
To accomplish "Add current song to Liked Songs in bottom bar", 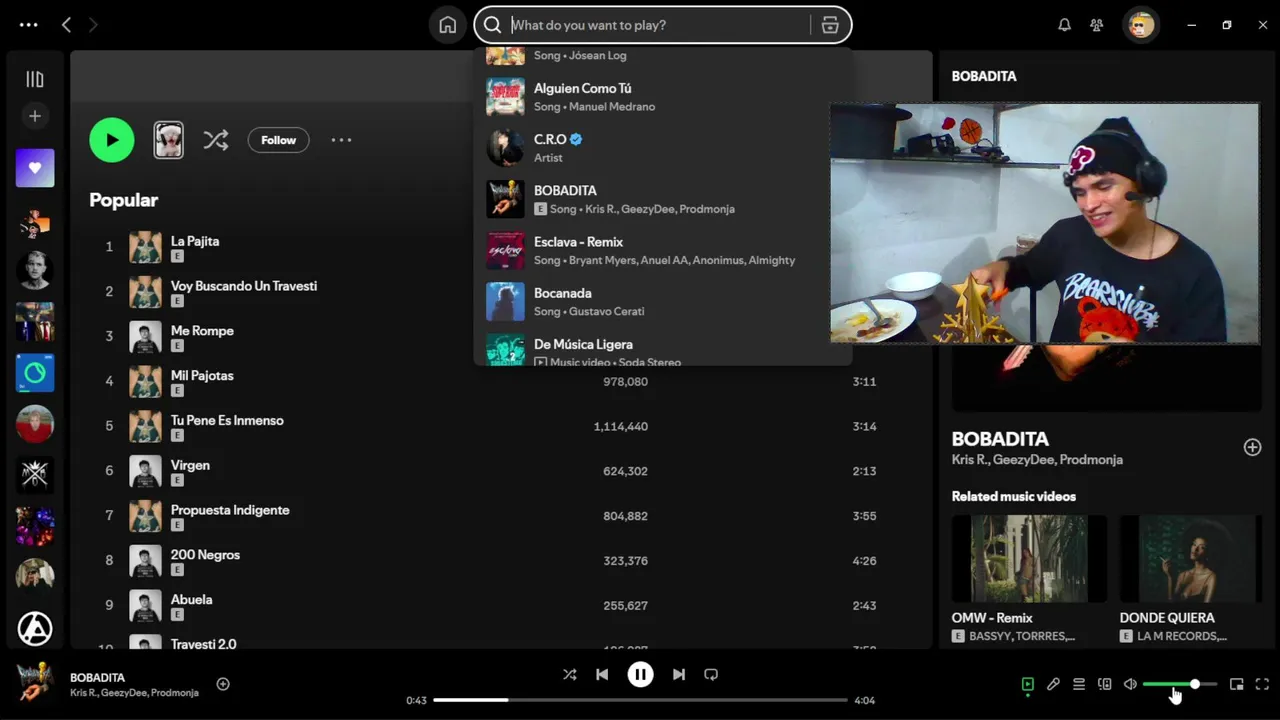I will 223,684.
